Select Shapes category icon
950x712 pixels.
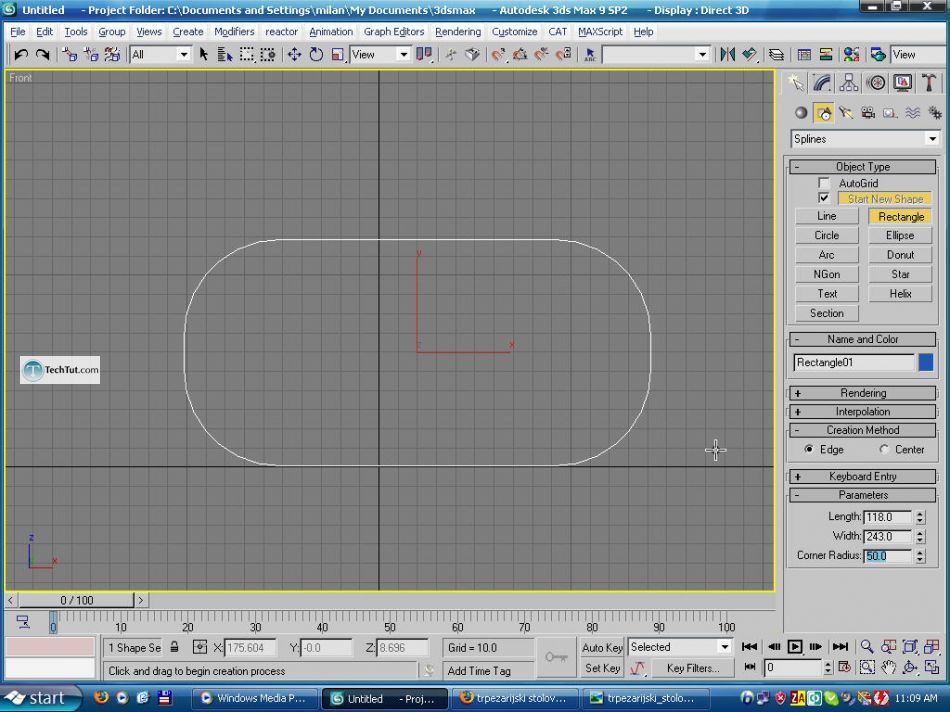(x=823, y=113)
